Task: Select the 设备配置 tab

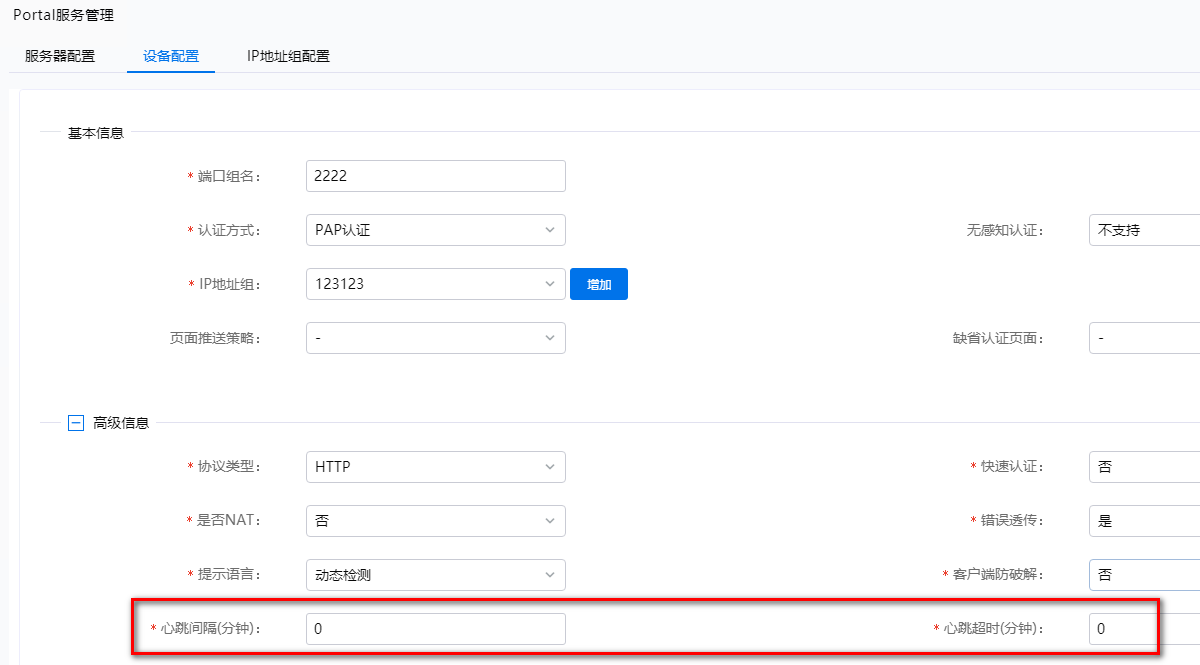Action: click(x=171, y=56)
